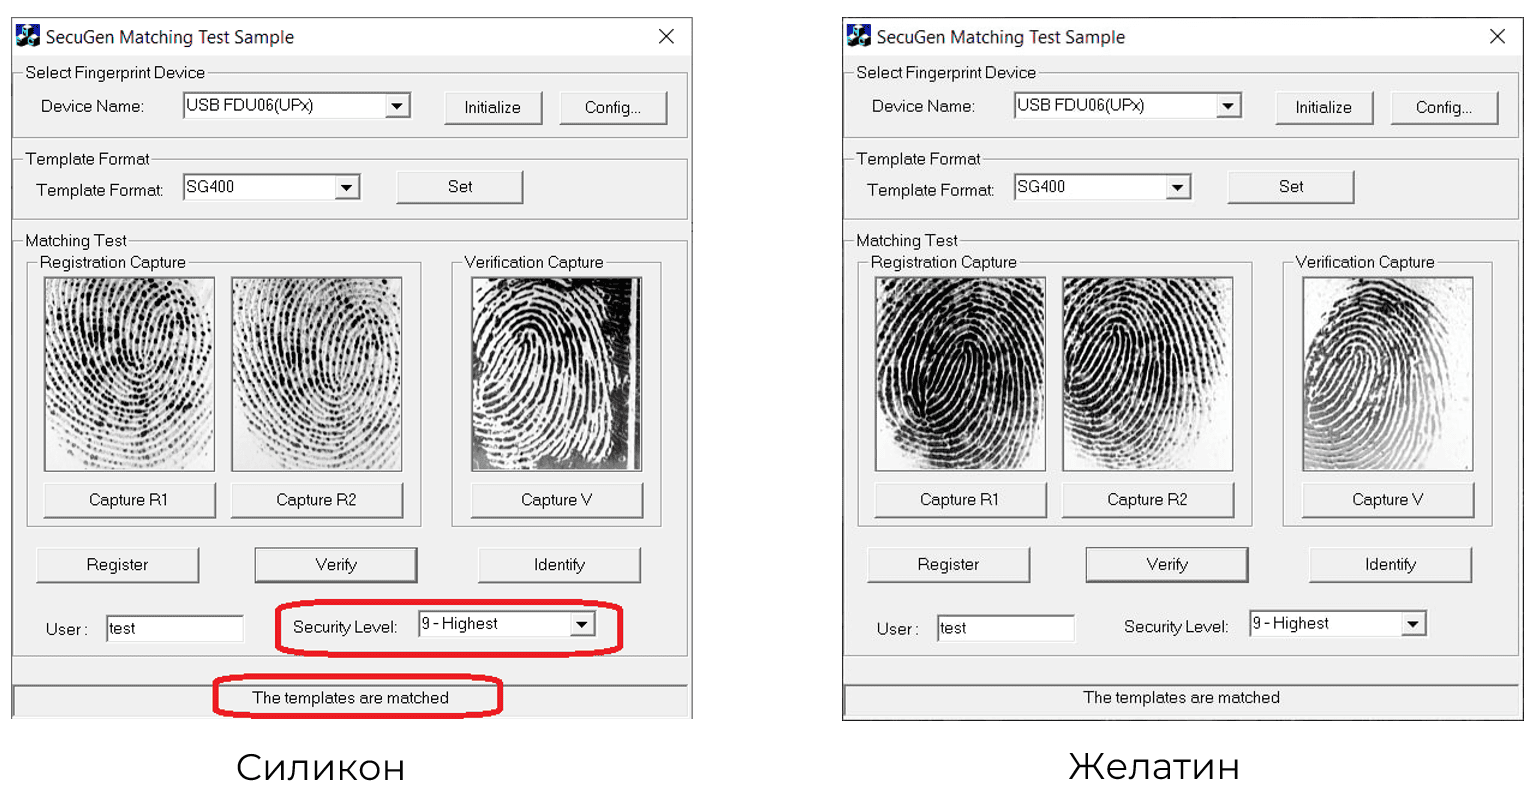The image size is (1538, 792).
Task: Open Config... in the Желатин window
Action: tap(1443, 108)
